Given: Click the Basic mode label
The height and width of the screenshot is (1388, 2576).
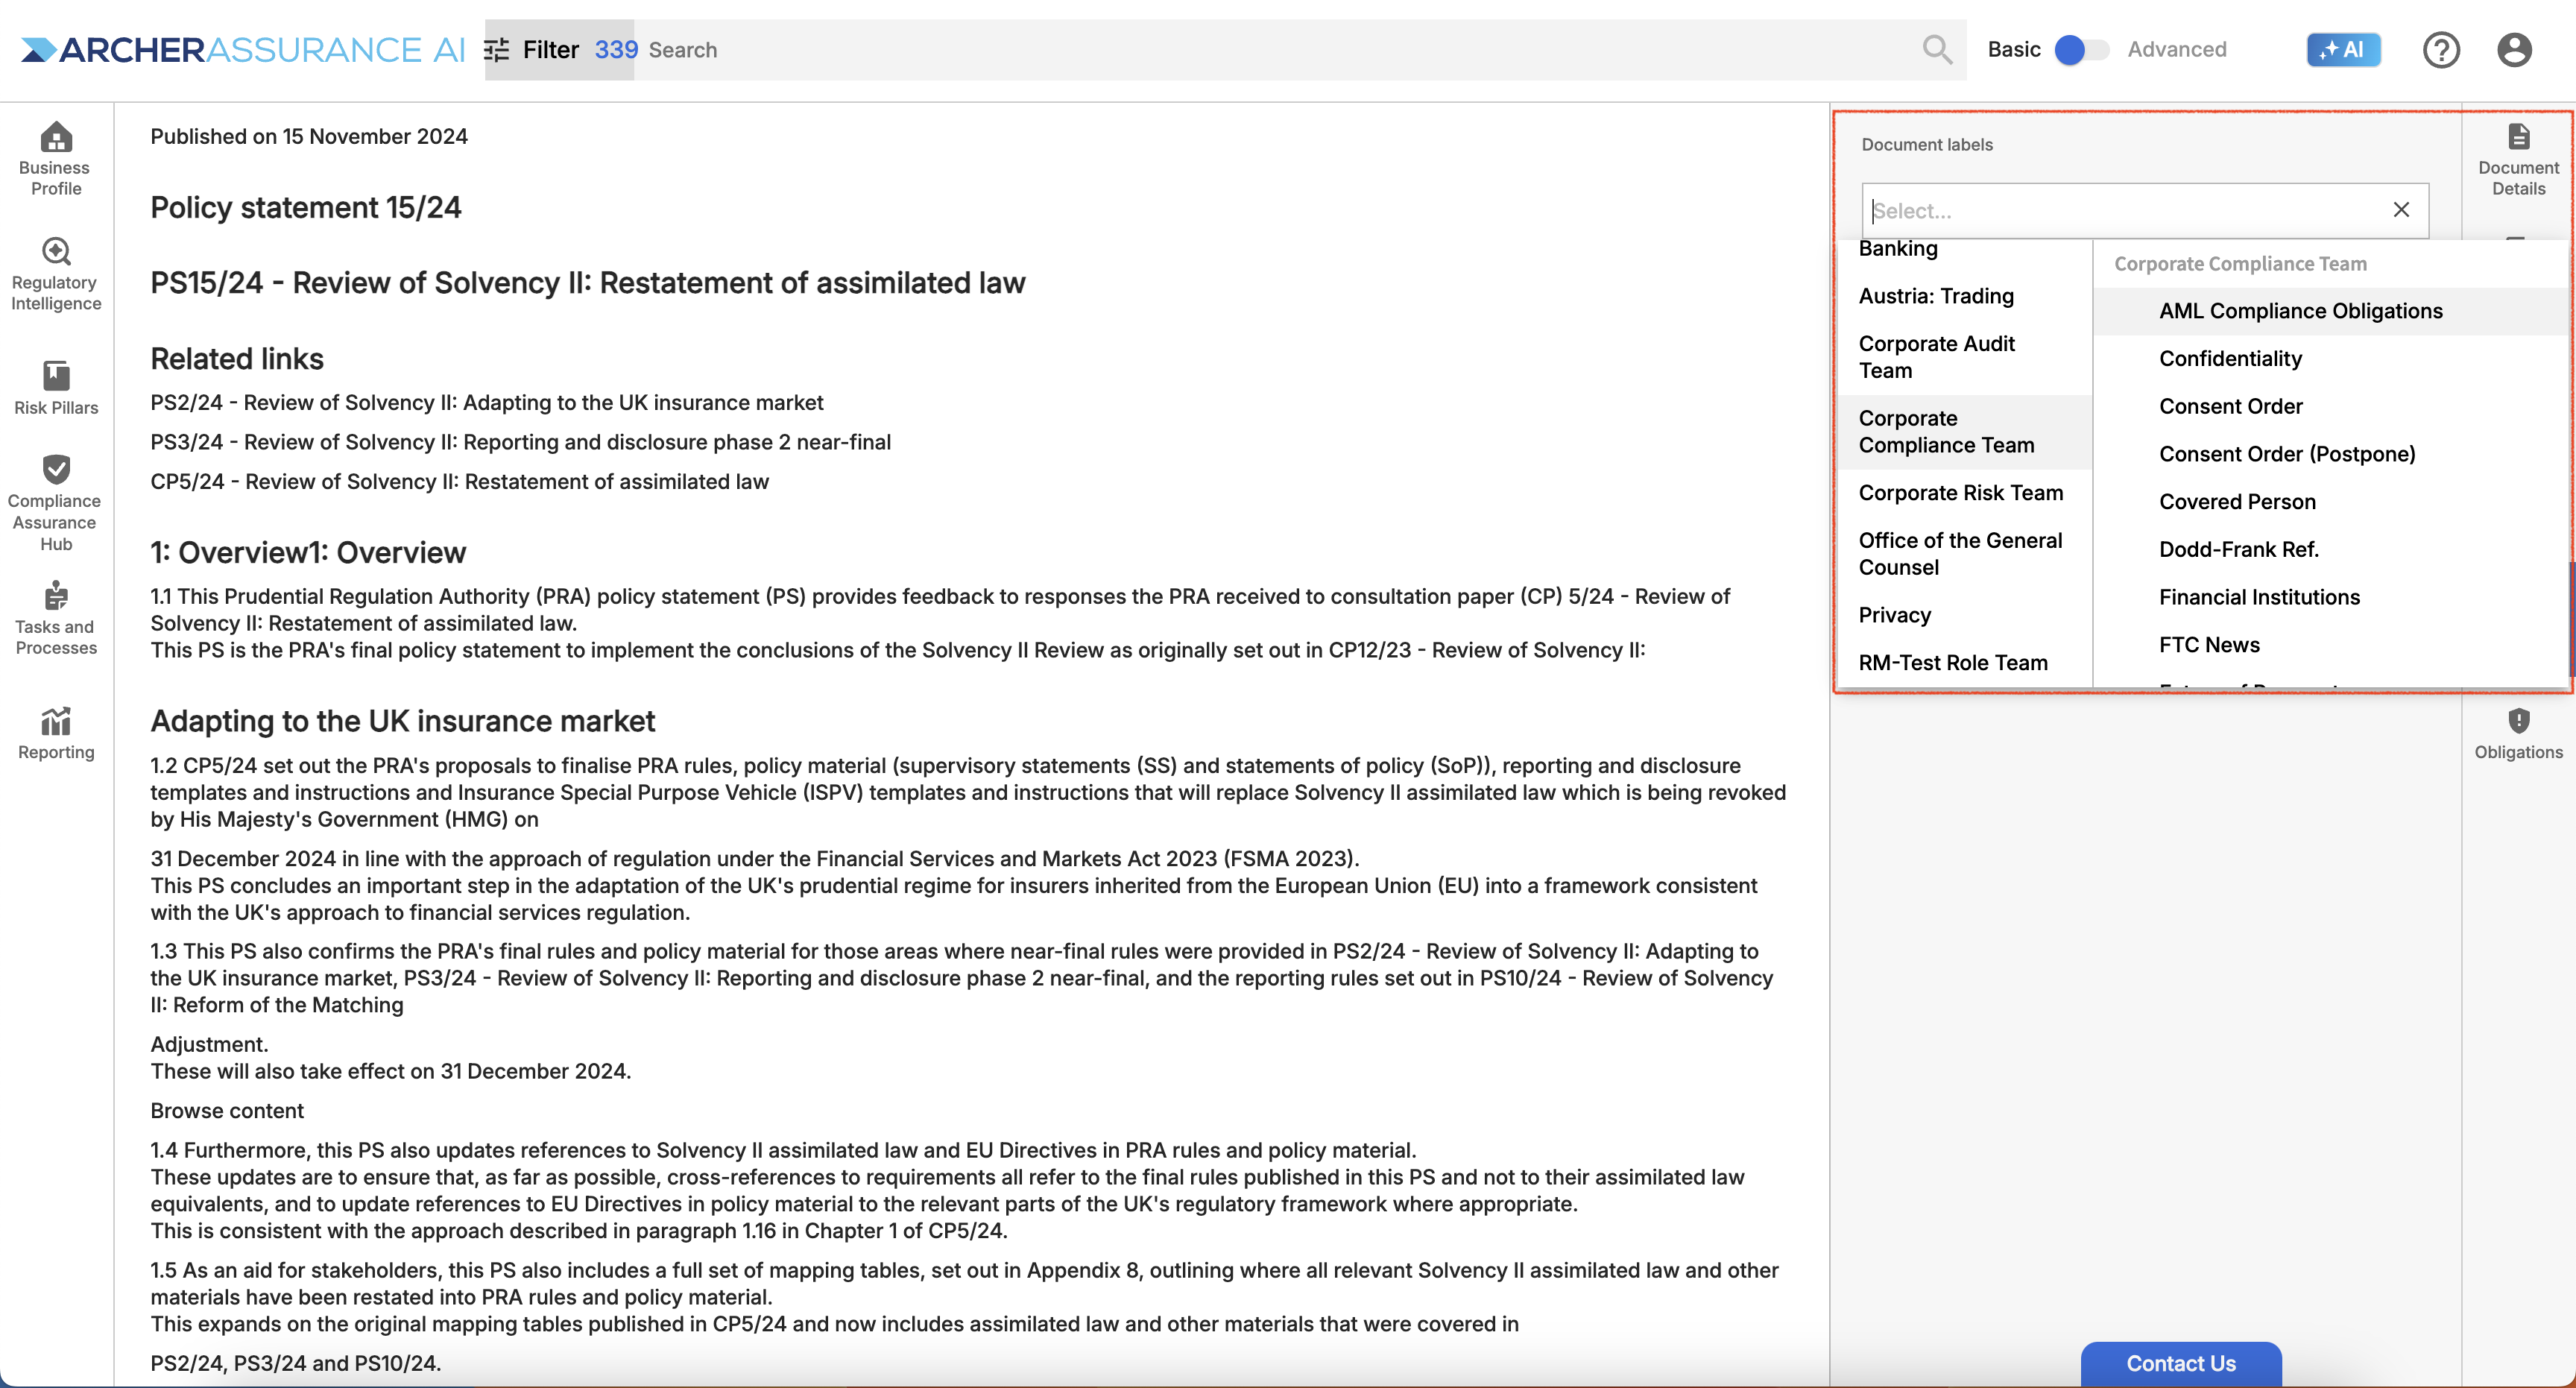Looking at the screenshot, I should (x=2013, y=49).
